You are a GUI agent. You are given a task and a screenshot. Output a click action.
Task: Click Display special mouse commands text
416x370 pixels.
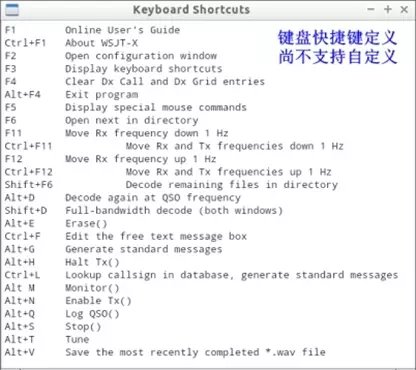[x=156, y=107]
